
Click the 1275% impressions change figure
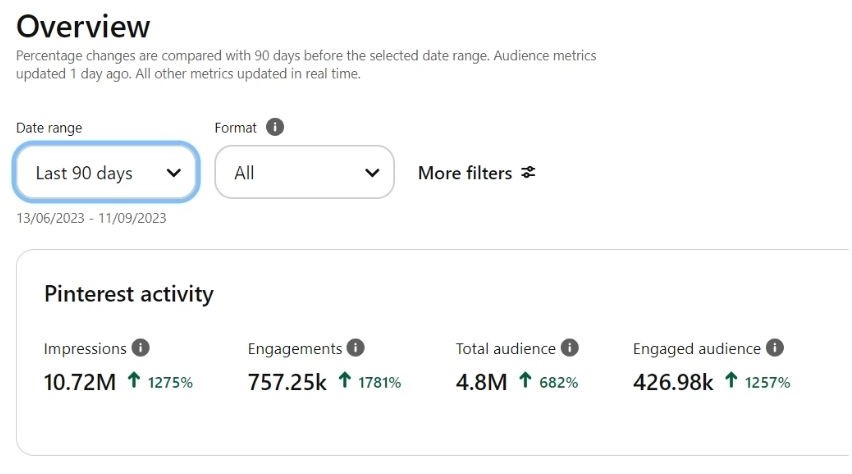click(170, 383)
